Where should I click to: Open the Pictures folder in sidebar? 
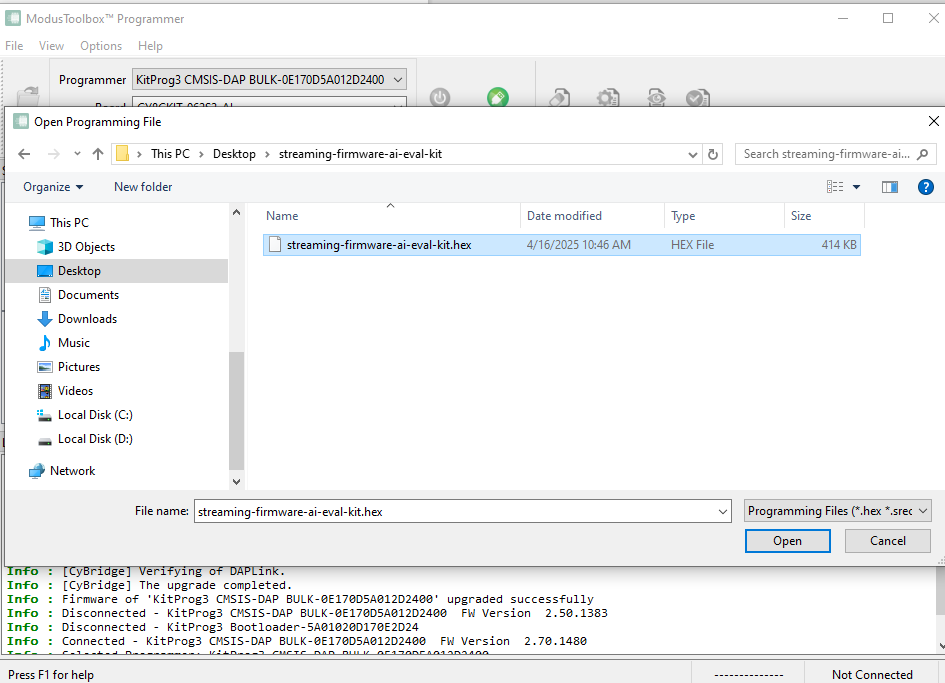point(78,367)
